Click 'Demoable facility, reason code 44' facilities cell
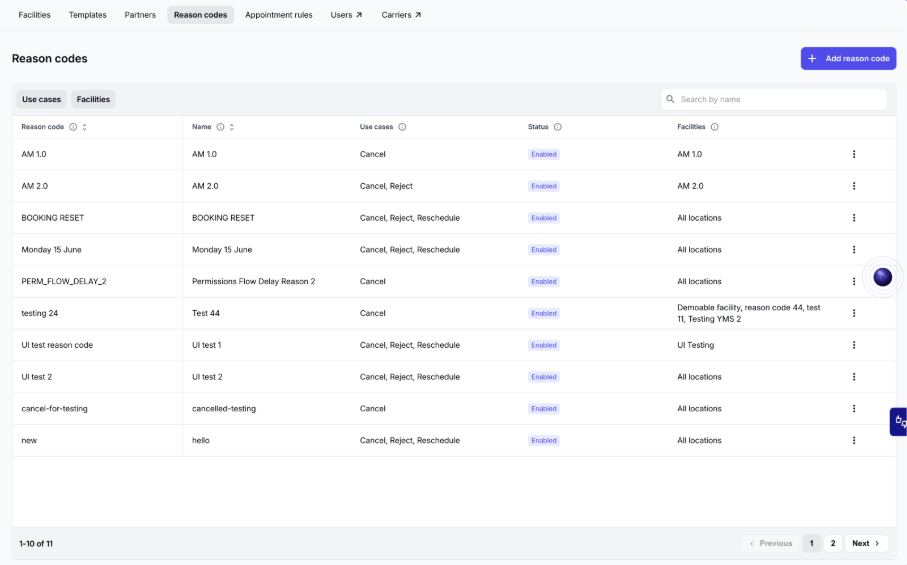 click(x=749, y=313)
